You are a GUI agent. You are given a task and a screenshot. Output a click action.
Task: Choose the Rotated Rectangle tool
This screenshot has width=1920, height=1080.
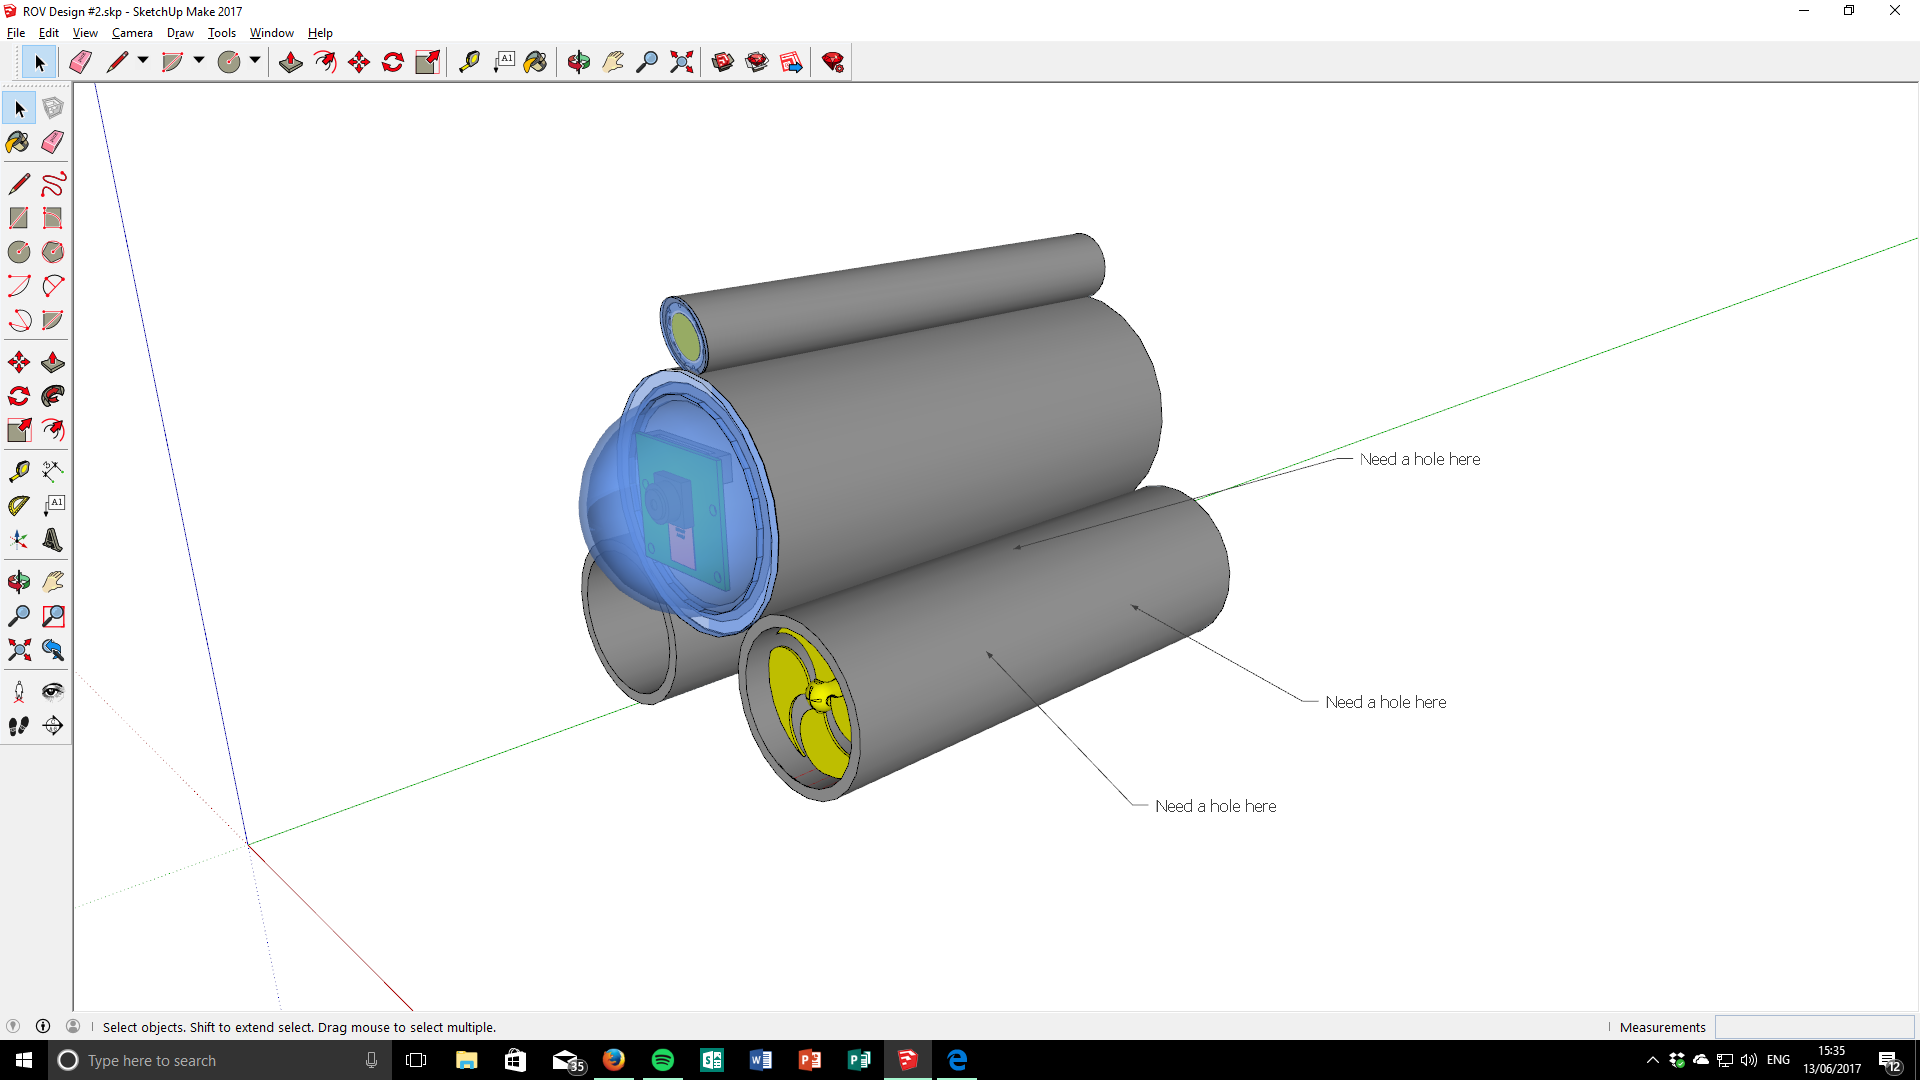53,218
